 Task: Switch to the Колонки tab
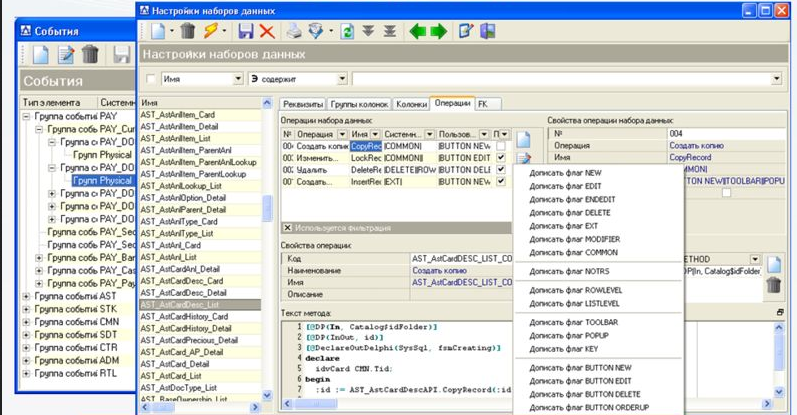(411, 104)
